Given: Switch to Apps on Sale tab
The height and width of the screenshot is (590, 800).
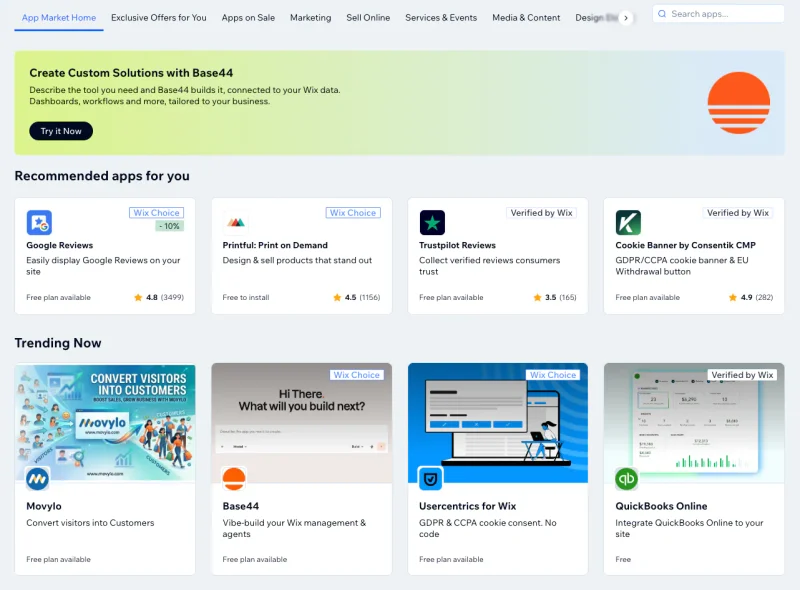Looking at the screenshot, I should click(248, 18).
